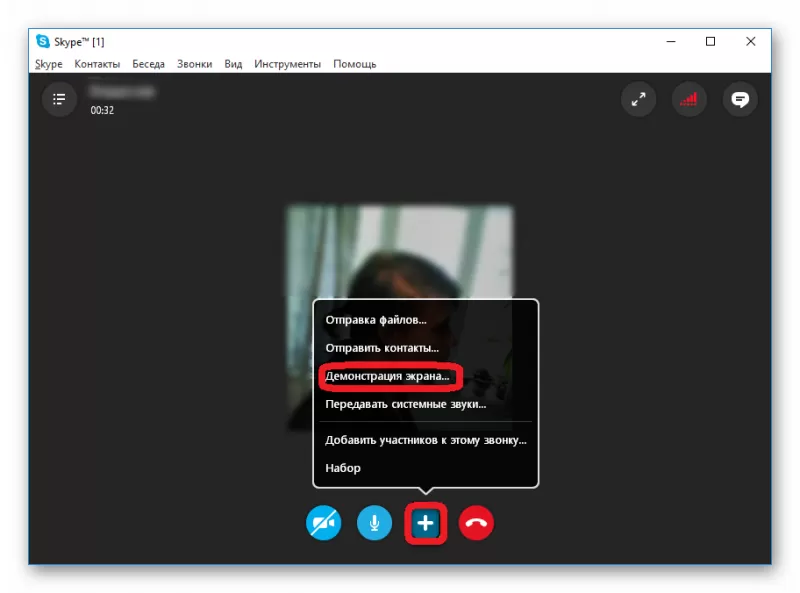Click the plus button for more options
Viewport: 800px width, 593px height.
(426, 523)
